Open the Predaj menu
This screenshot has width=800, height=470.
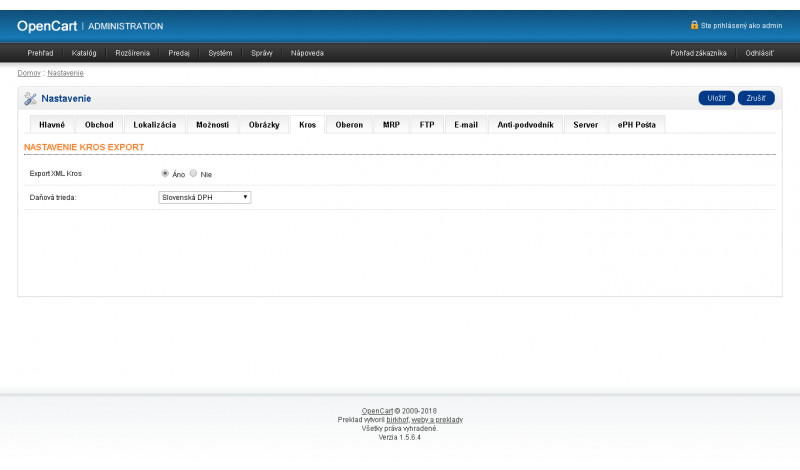pos(179,53)
